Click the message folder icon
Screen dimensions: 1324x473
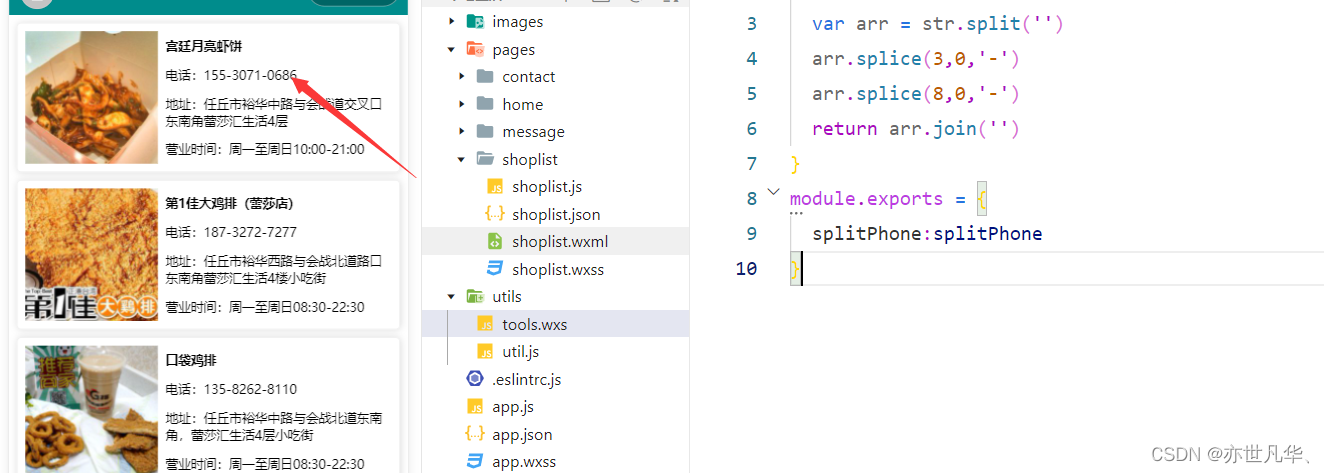pos(485,131)
